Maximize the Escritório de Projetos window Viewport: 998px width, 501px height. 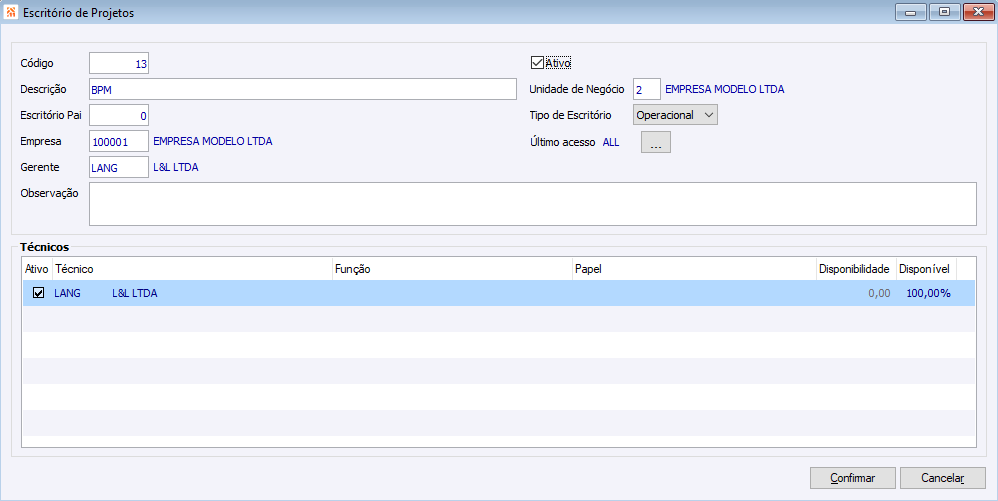click(x=945, y=12)
